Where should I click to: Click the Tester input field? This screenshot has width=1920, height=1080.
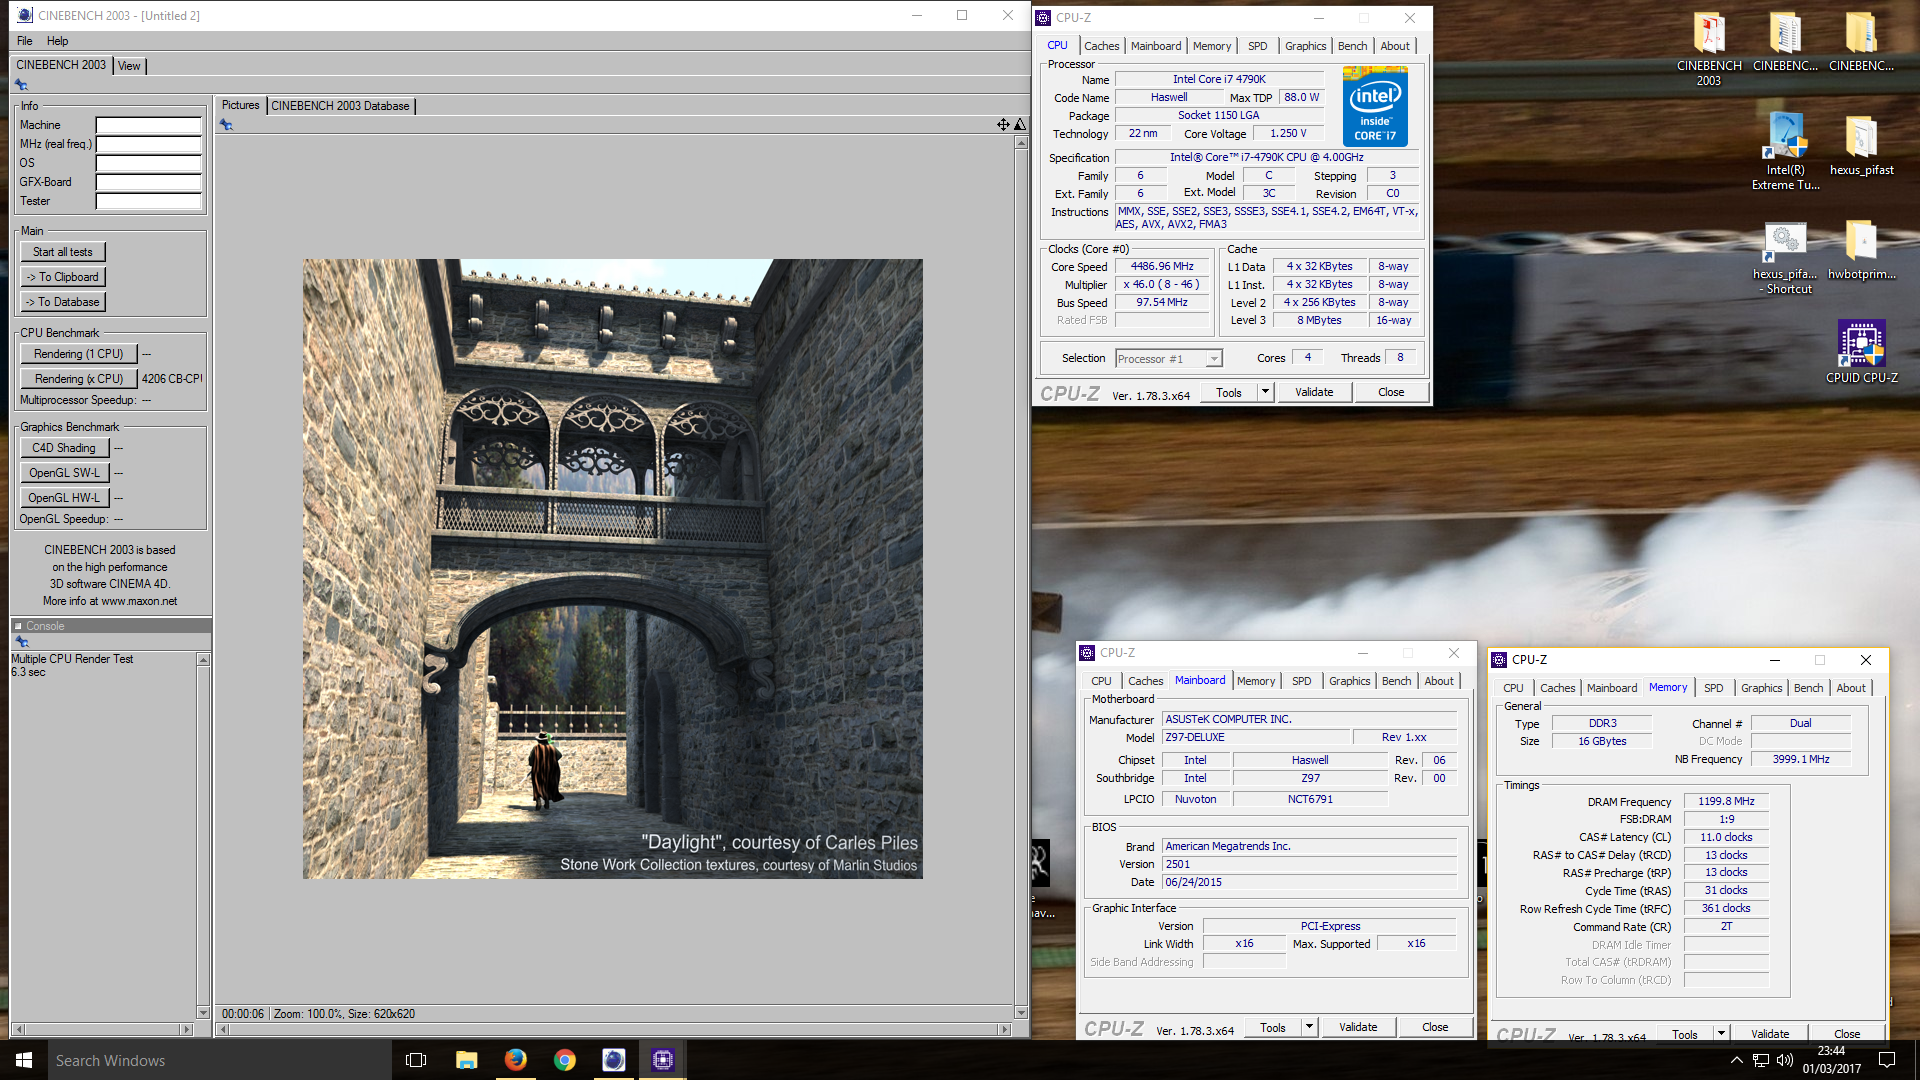pos(148,201)
